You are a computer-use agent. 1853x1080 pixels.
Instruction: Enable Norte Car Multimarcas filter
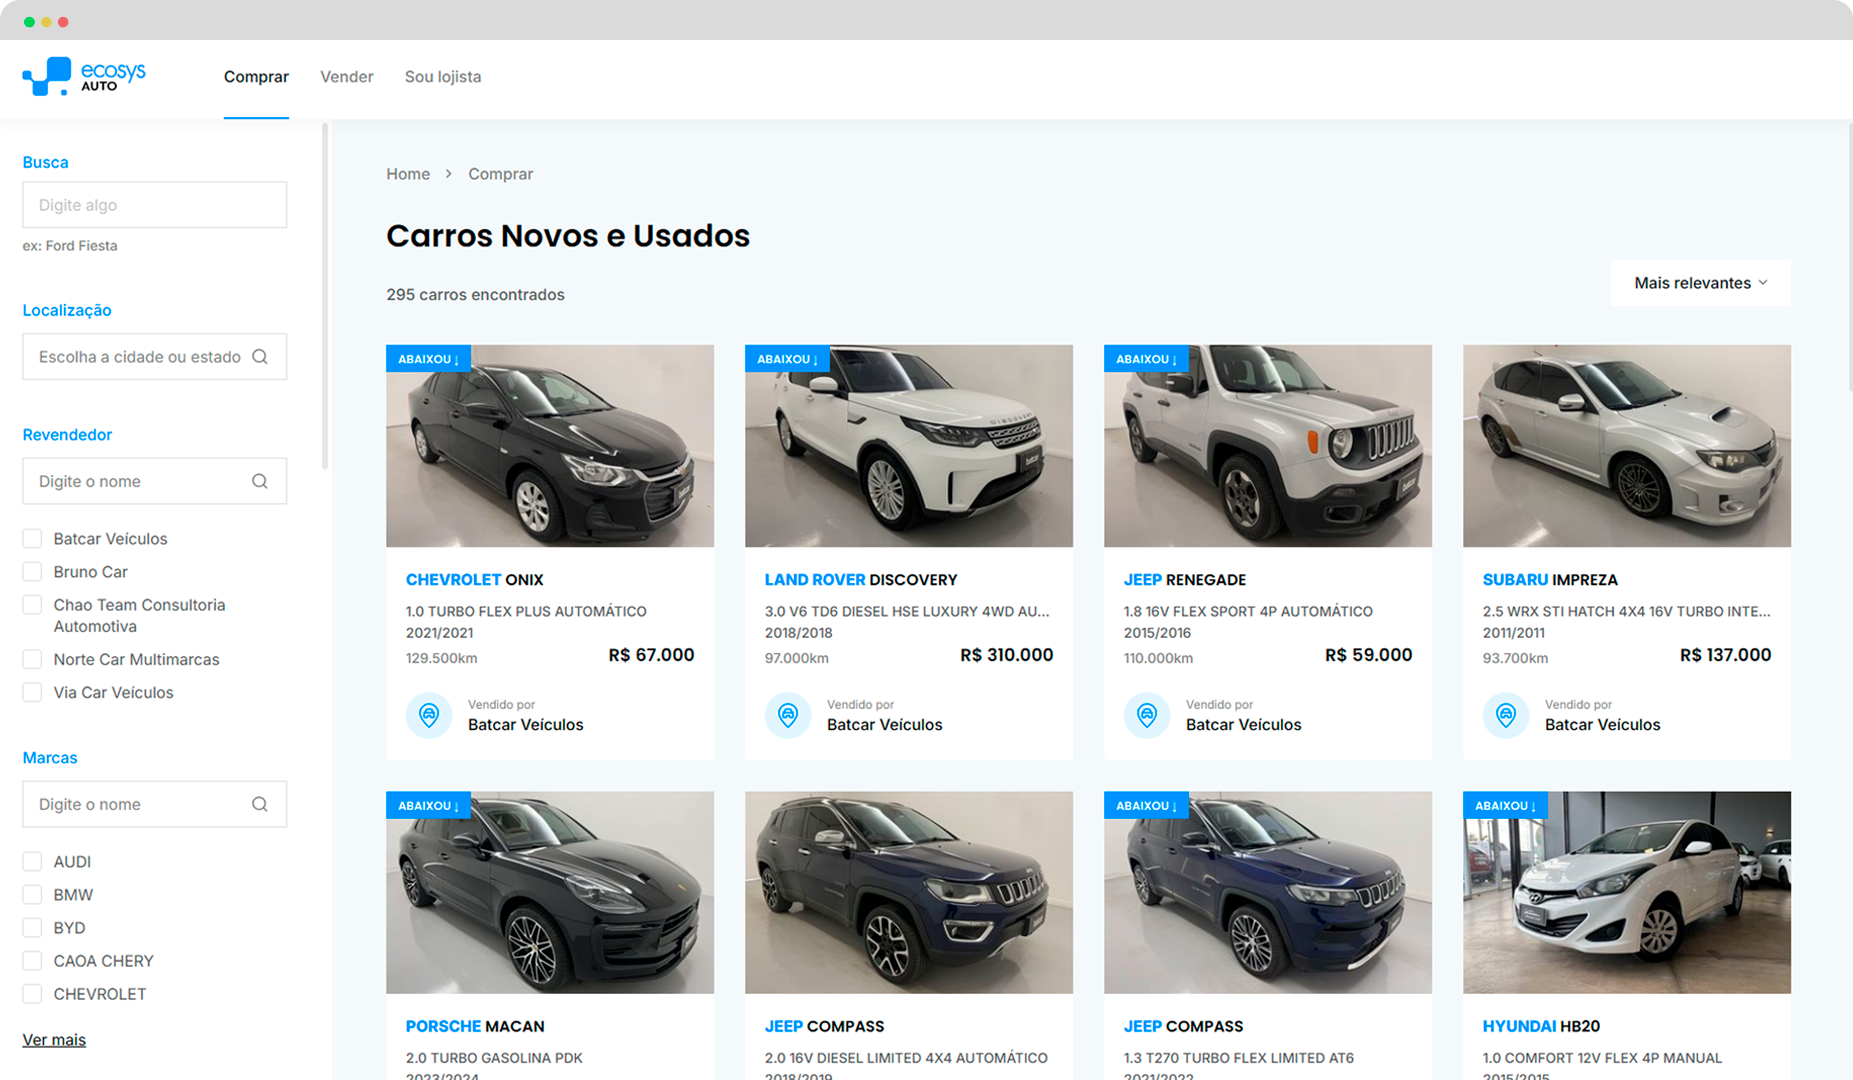point(32,660)
